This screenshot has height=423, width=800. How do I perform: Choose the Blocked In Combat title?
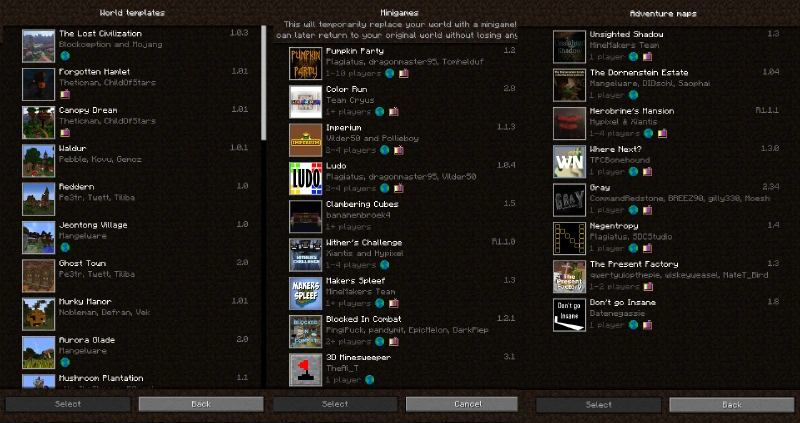pos(364,319)
